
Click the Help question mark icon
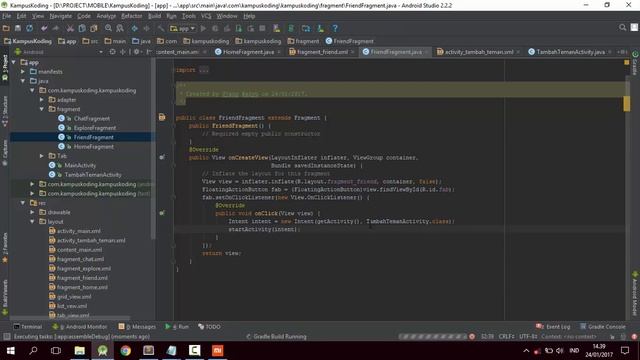click(x=335, y=28)
